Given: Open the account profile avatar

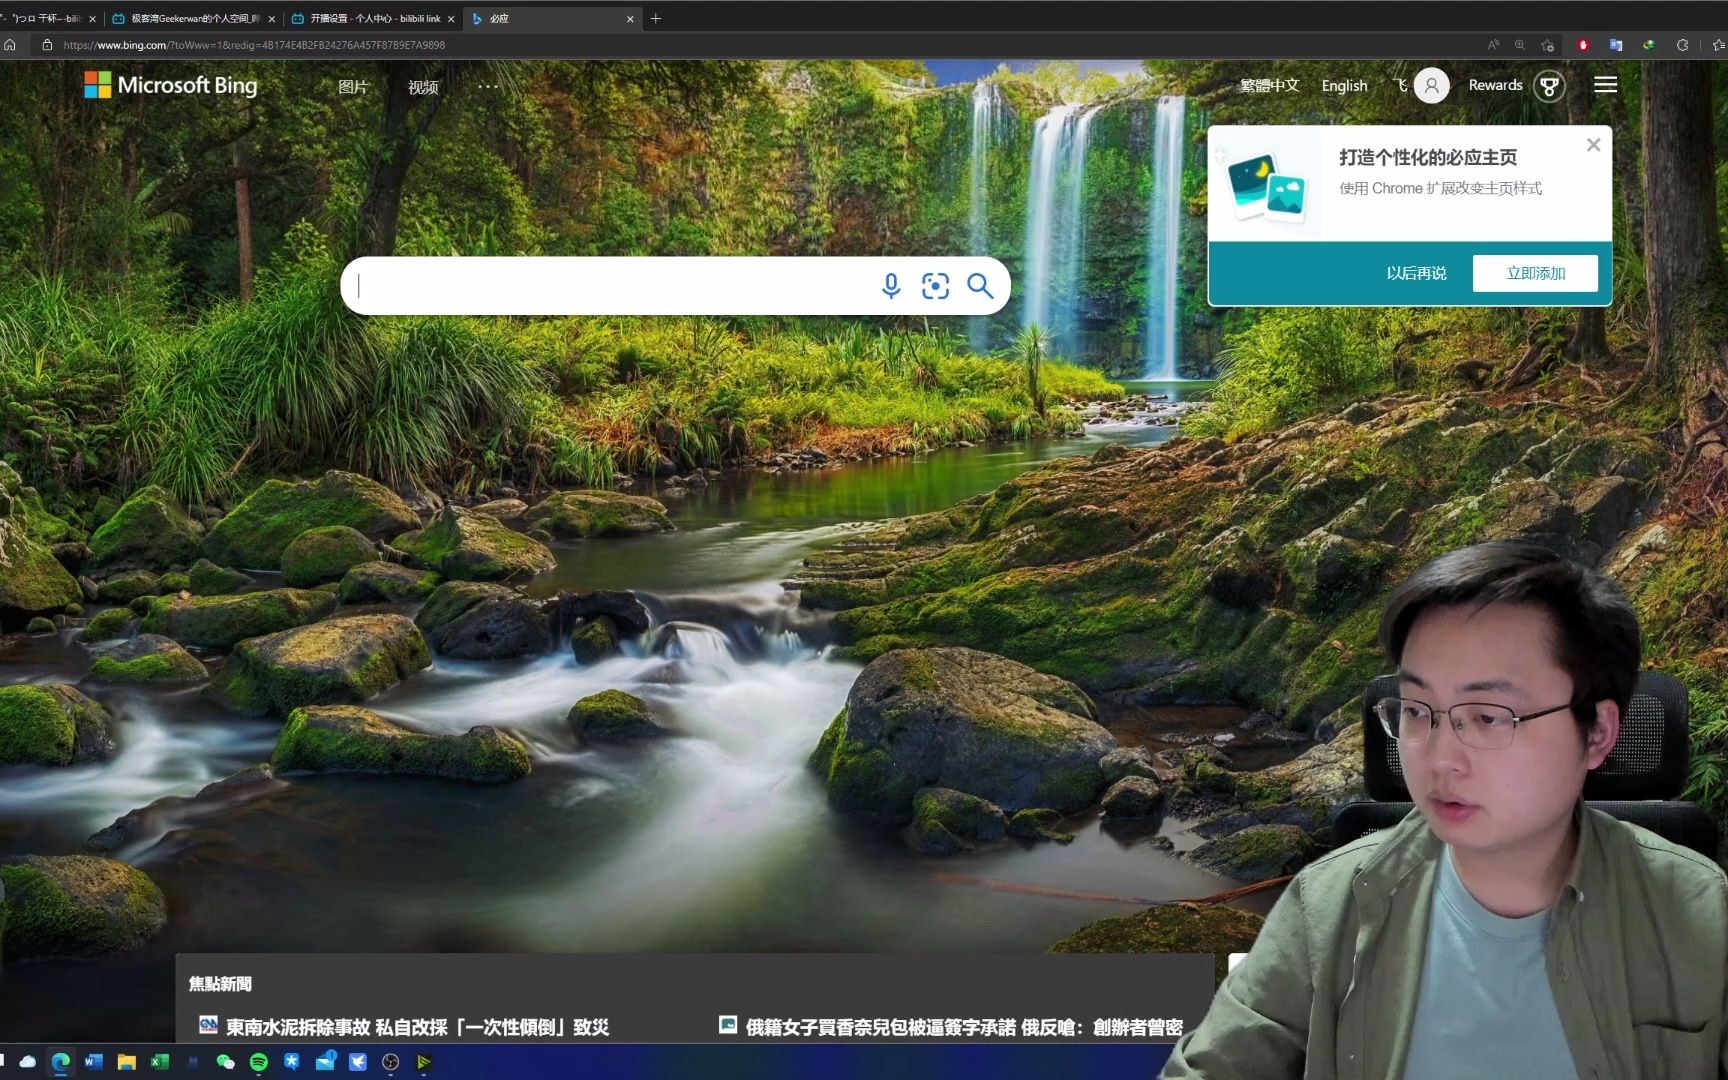Looking at the screenshot, I should tap(1431, 86).
